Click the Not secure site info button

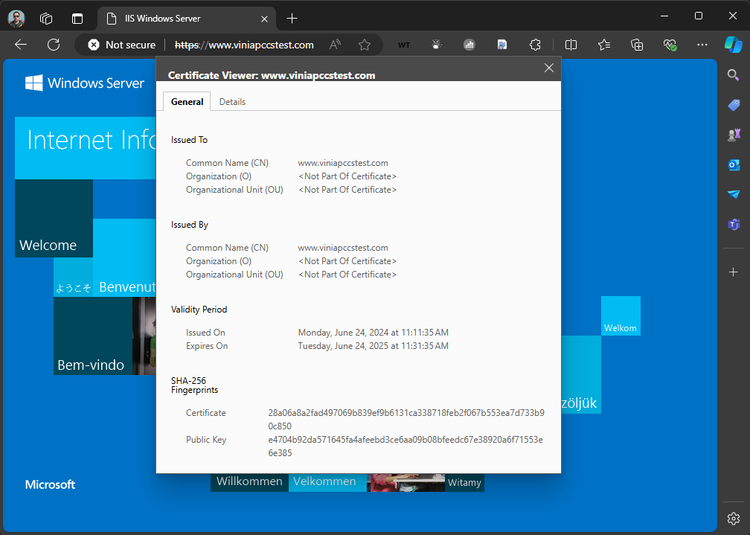point(121,45)
